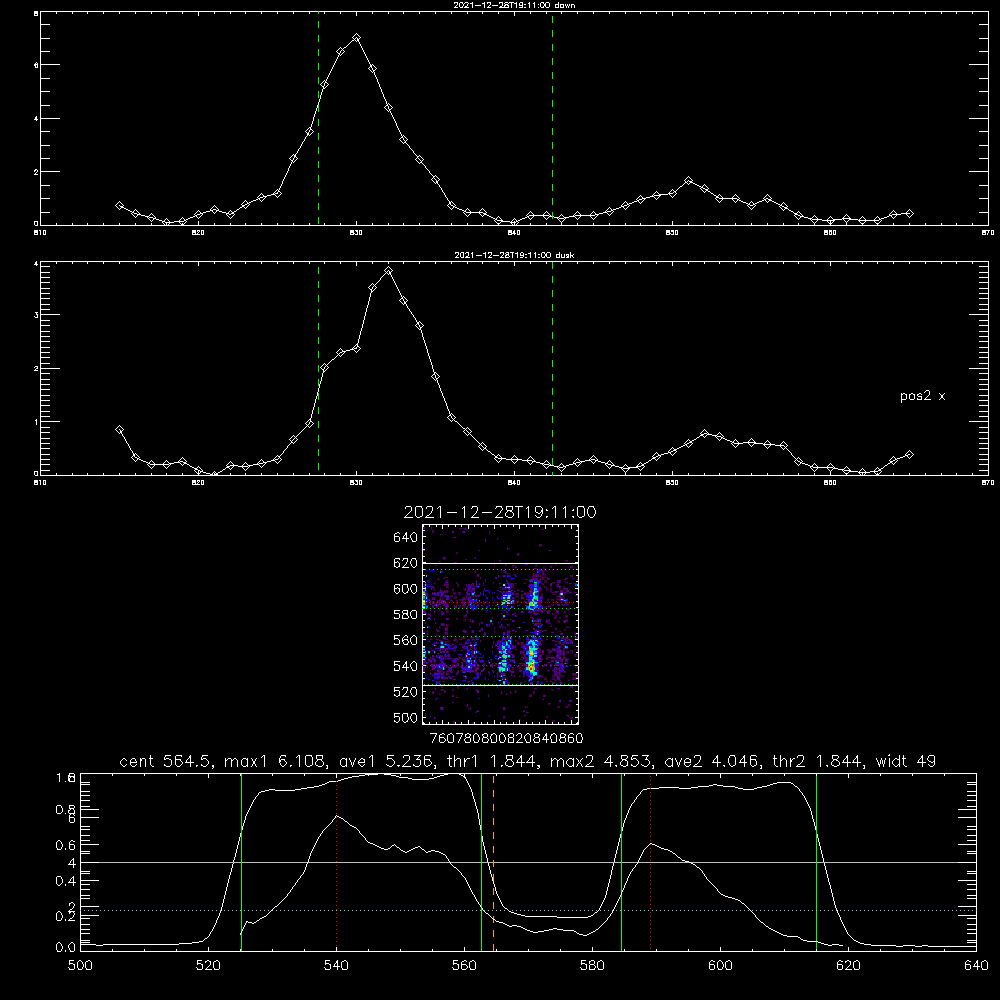Click the red dotted line near 589 in bottom plot
This screenshot has width=1000, height=1000.
[651, 862]
